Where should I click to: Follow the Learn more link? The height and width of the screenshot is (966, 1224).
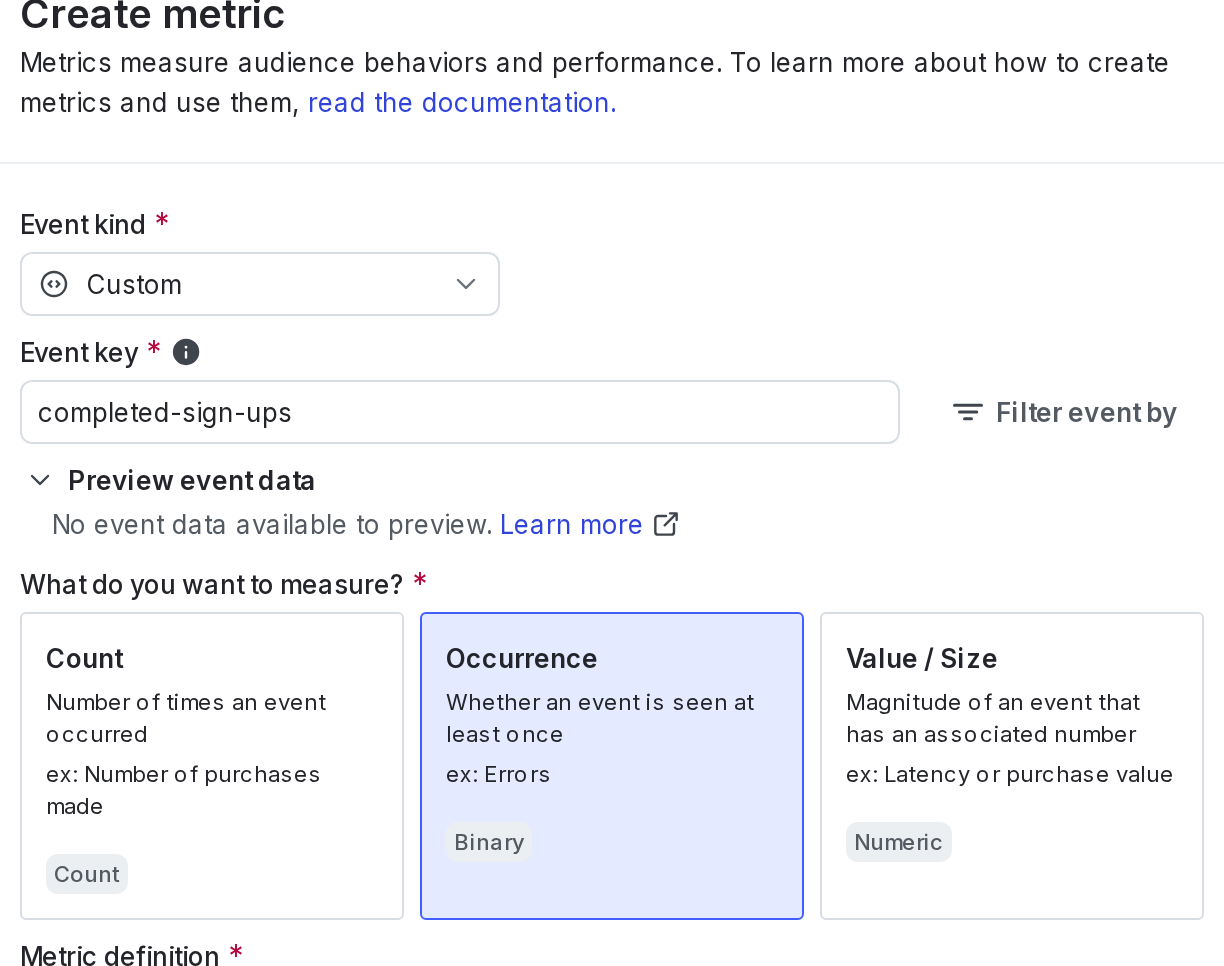click(570, 523)
